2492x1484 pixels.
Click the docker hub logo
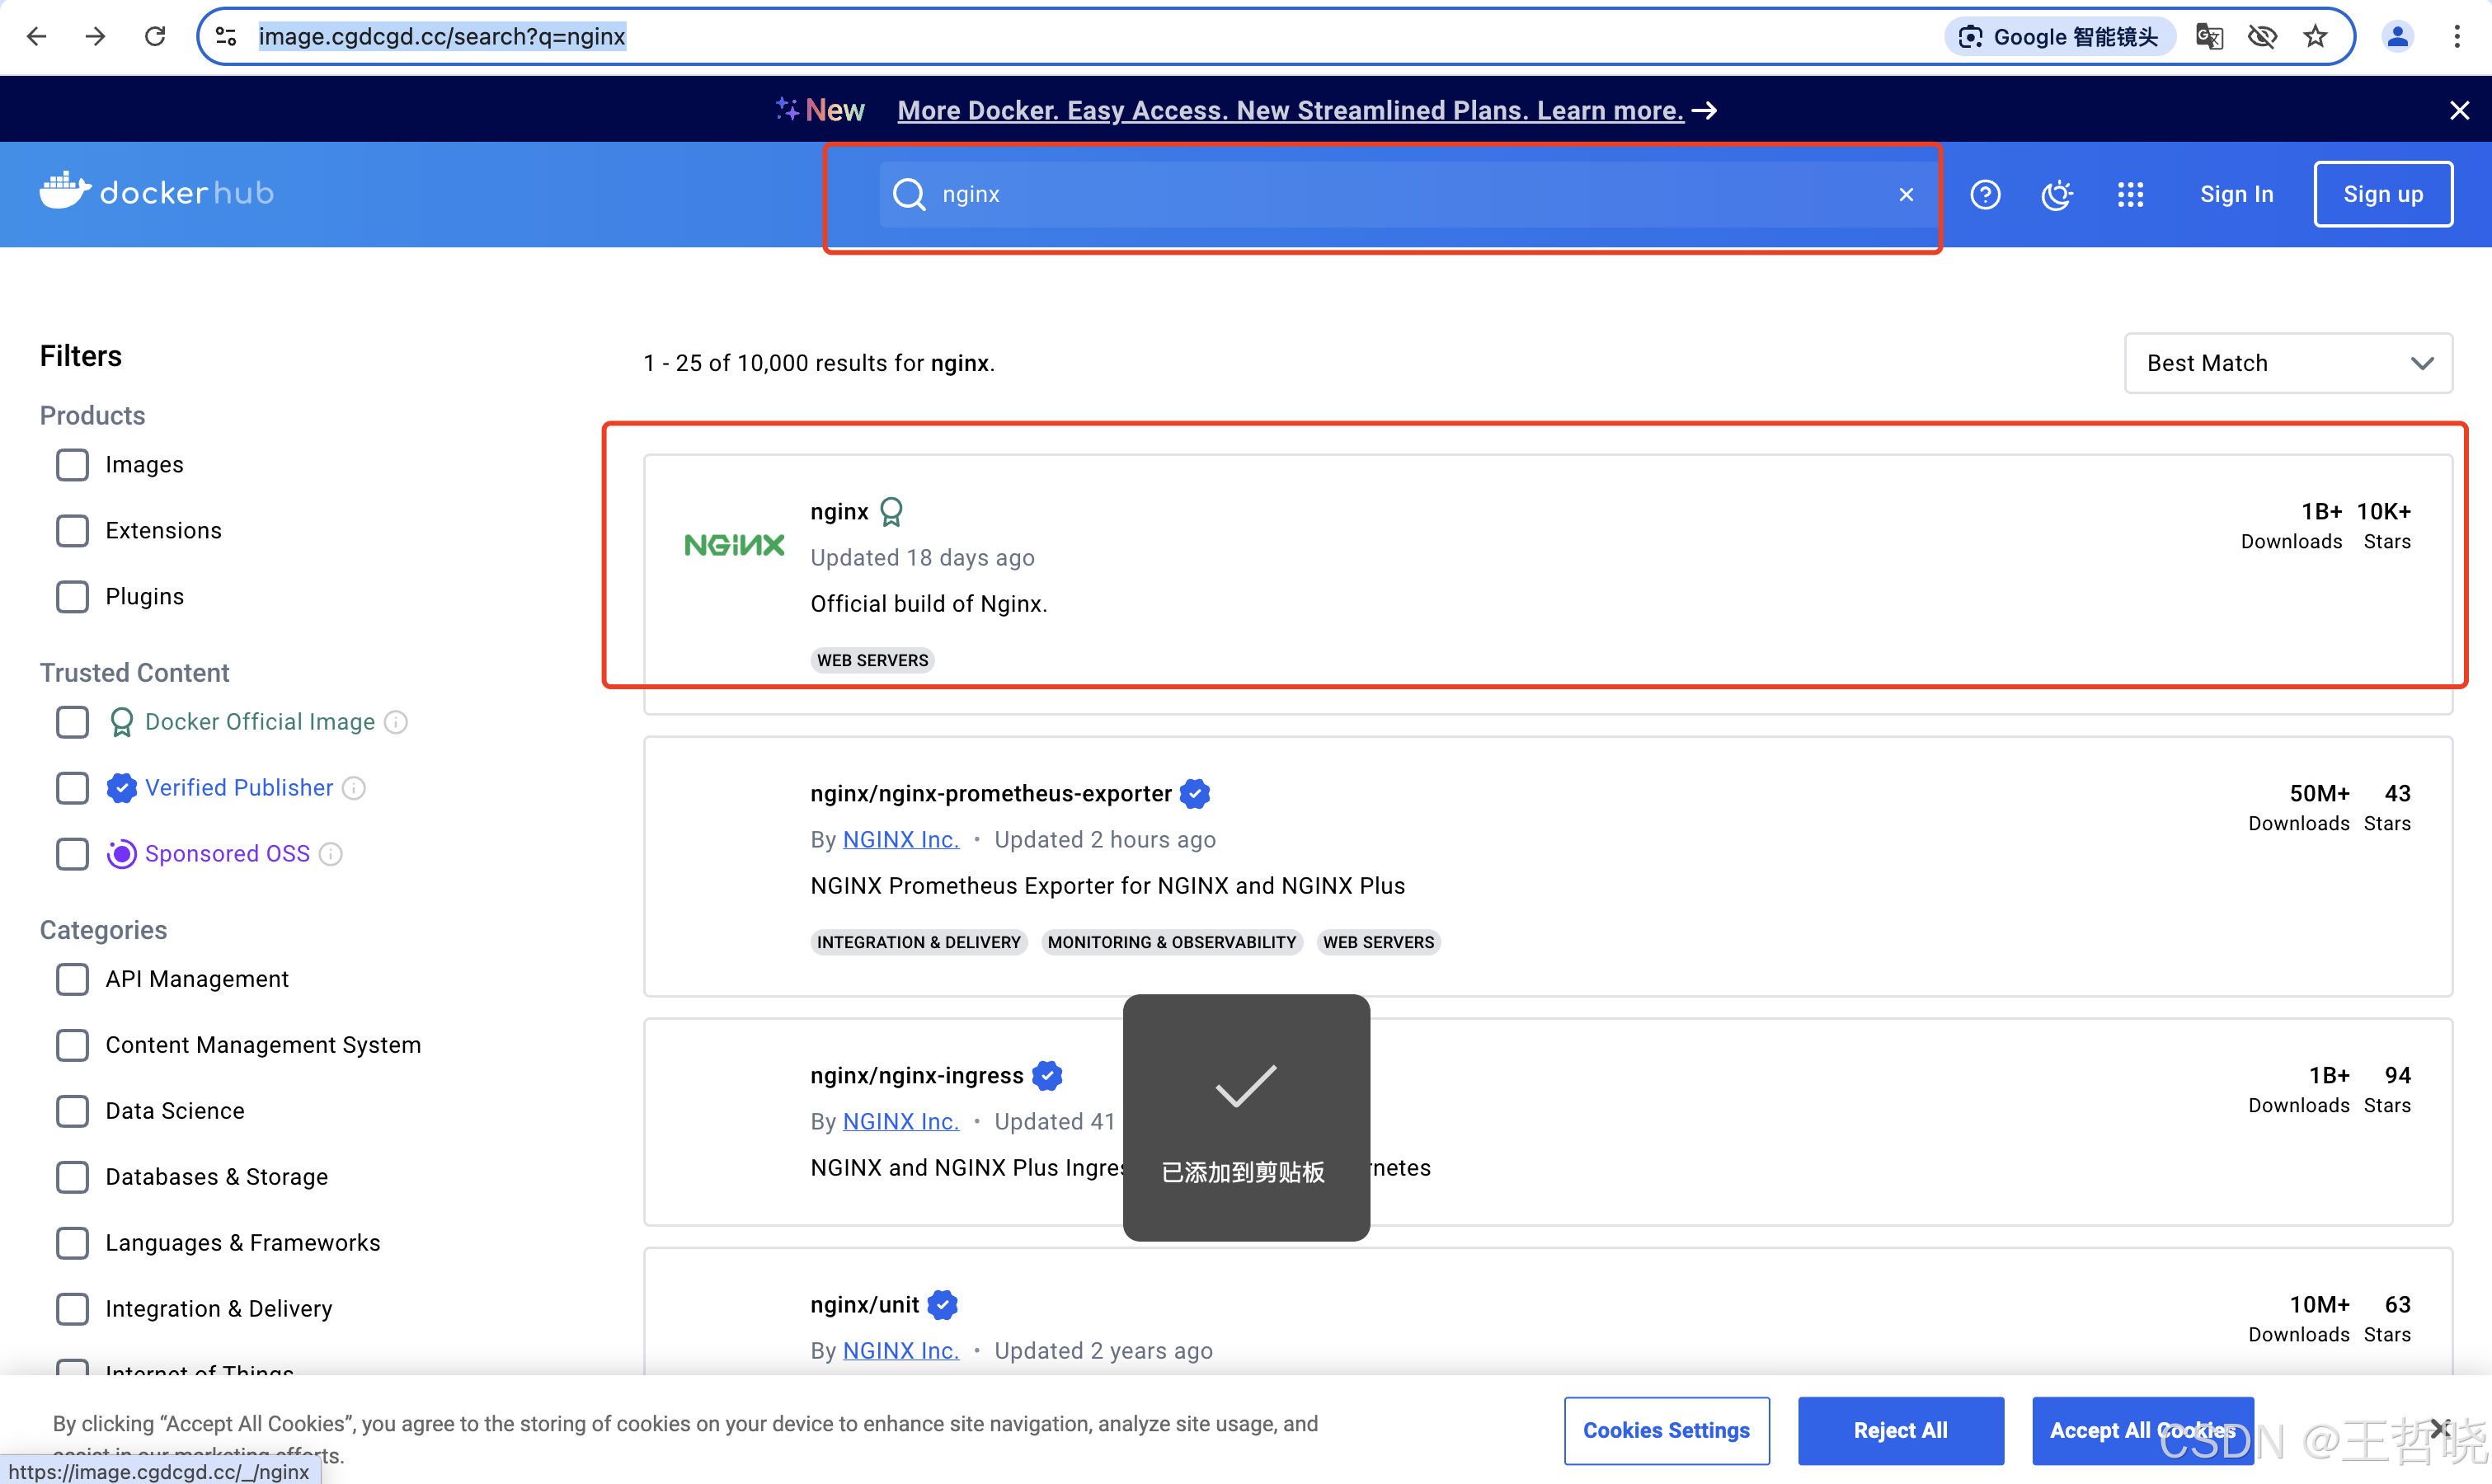(156, 192)
